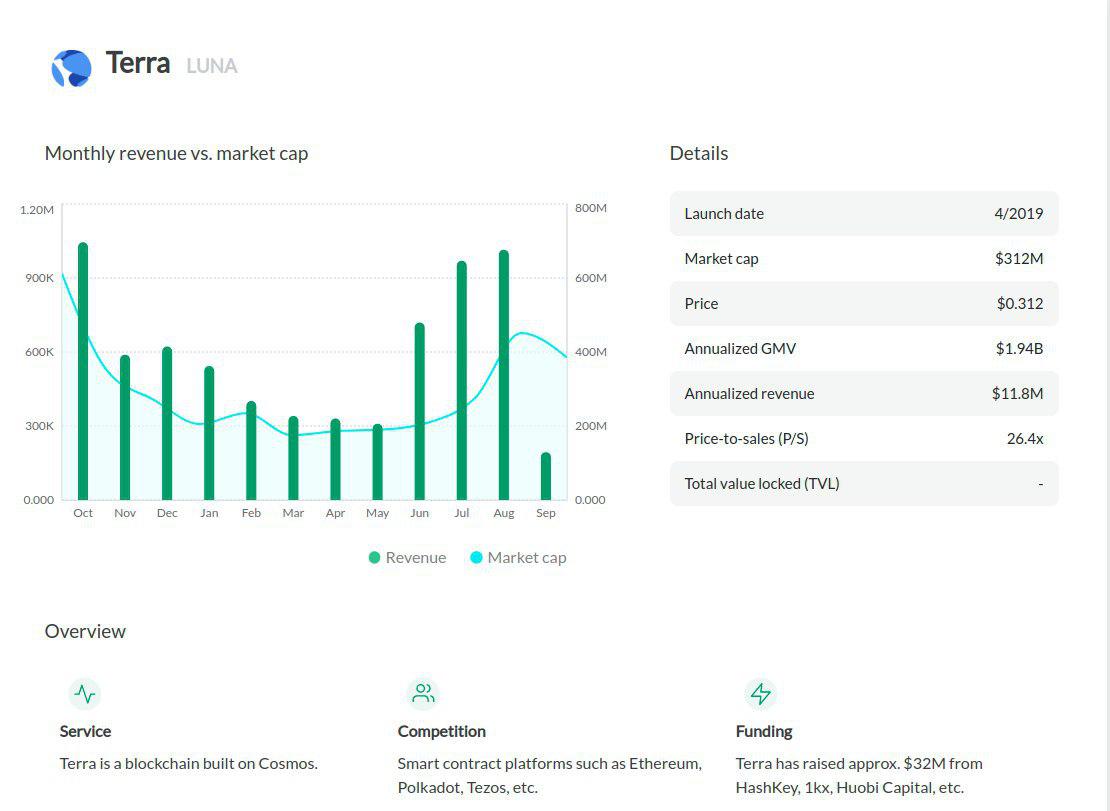Click the Price-to-sales (P/S) label
The height and width of the screenshot is (811, 1110).
tap(747, 439)
